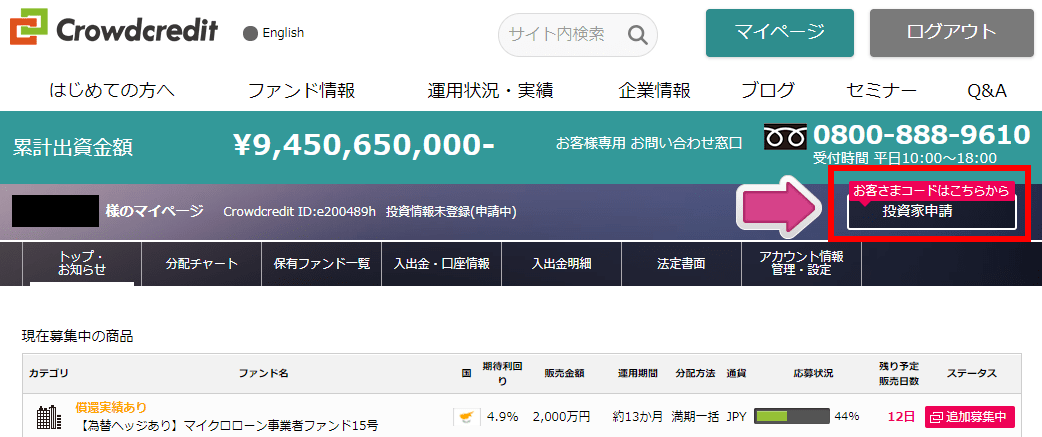Click 残り予定販売日数 column header
This screenshot has width=1042, height=437.
click(x=899, y=373)
